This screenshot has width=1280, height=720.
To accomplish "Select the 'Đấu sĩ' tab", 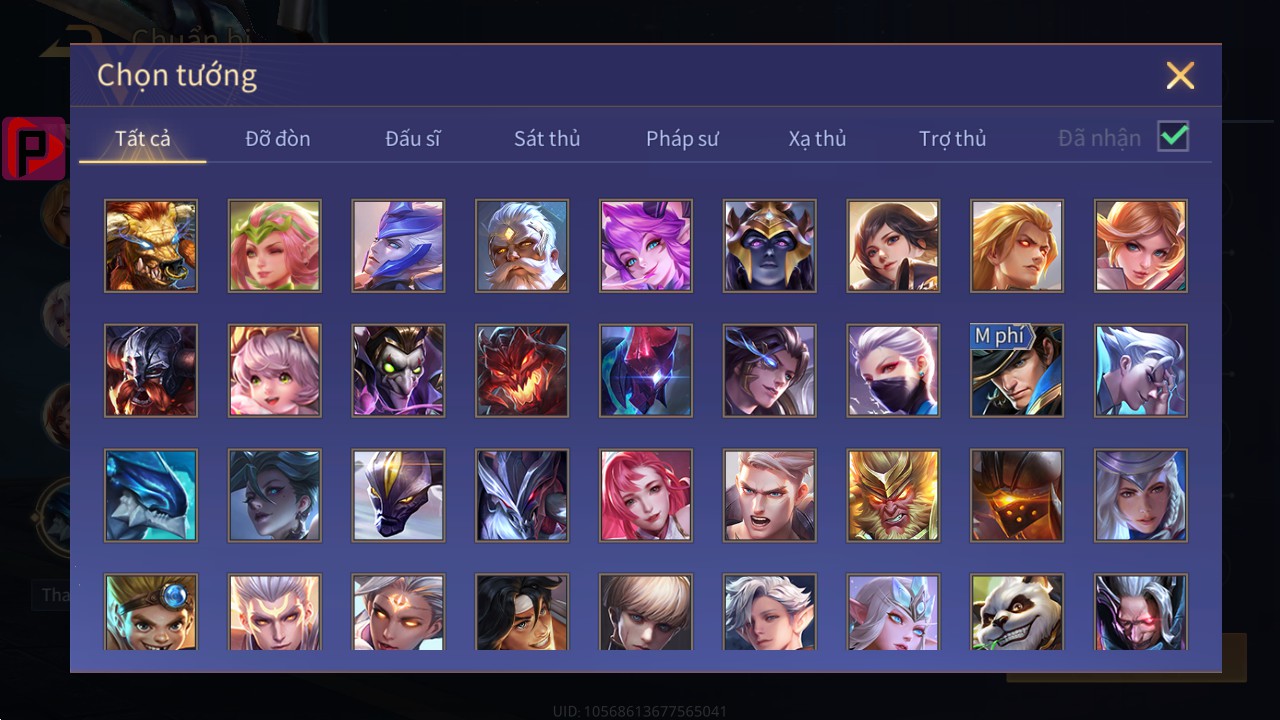I will (x=413, y=138).
